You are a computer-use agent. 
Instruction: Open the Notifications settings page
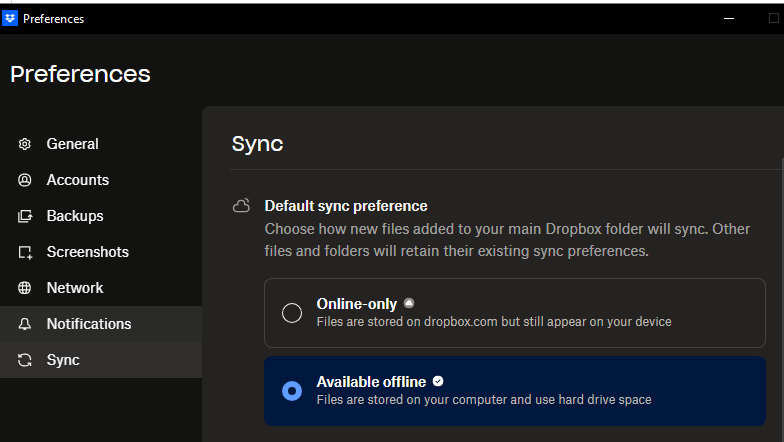click(x=88, y=324)
